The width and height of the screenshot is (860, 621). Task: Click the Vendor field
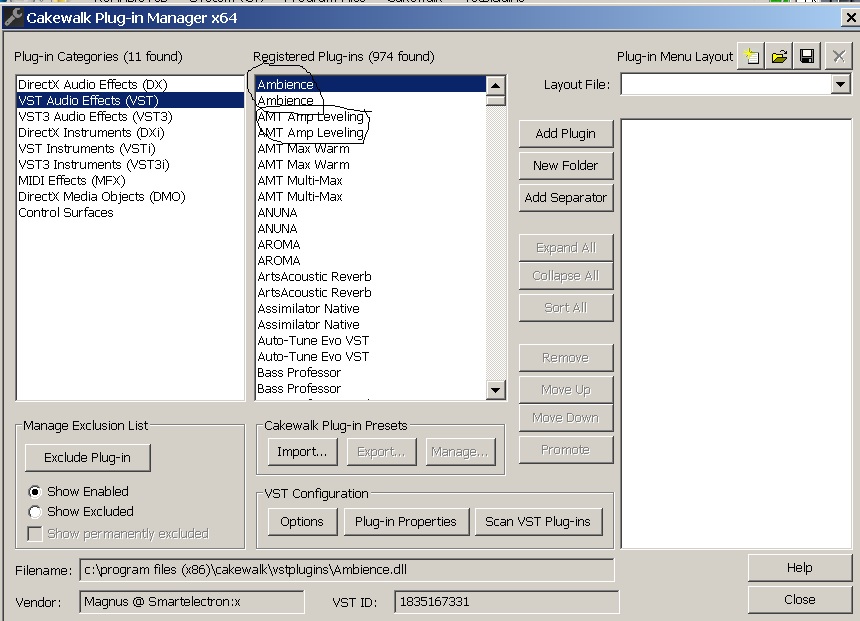pos(191,602)
